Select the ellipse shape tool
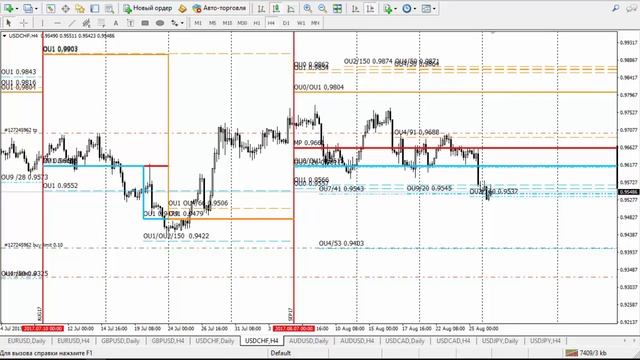The height and width of the screenshot is (360, 640). click(160, 23)
